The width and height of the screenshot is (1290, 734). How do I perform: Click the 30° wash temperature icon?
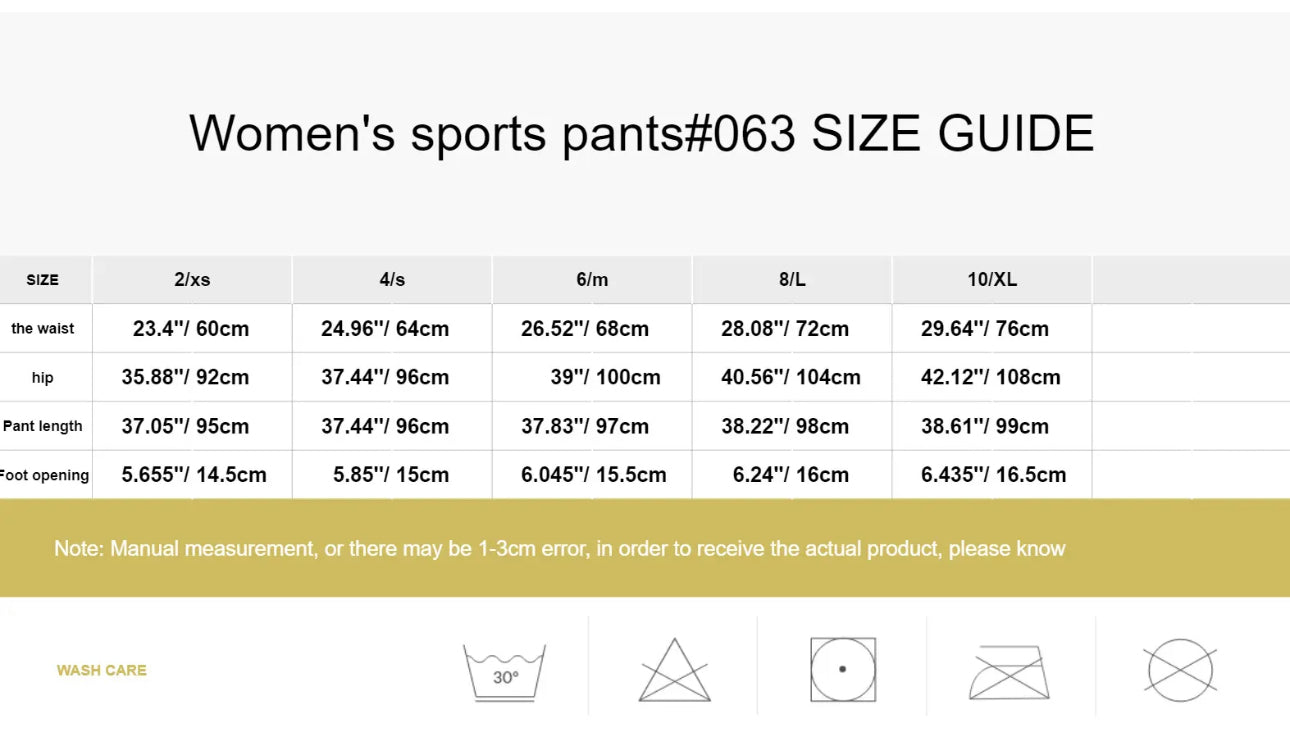coord(505,671)
